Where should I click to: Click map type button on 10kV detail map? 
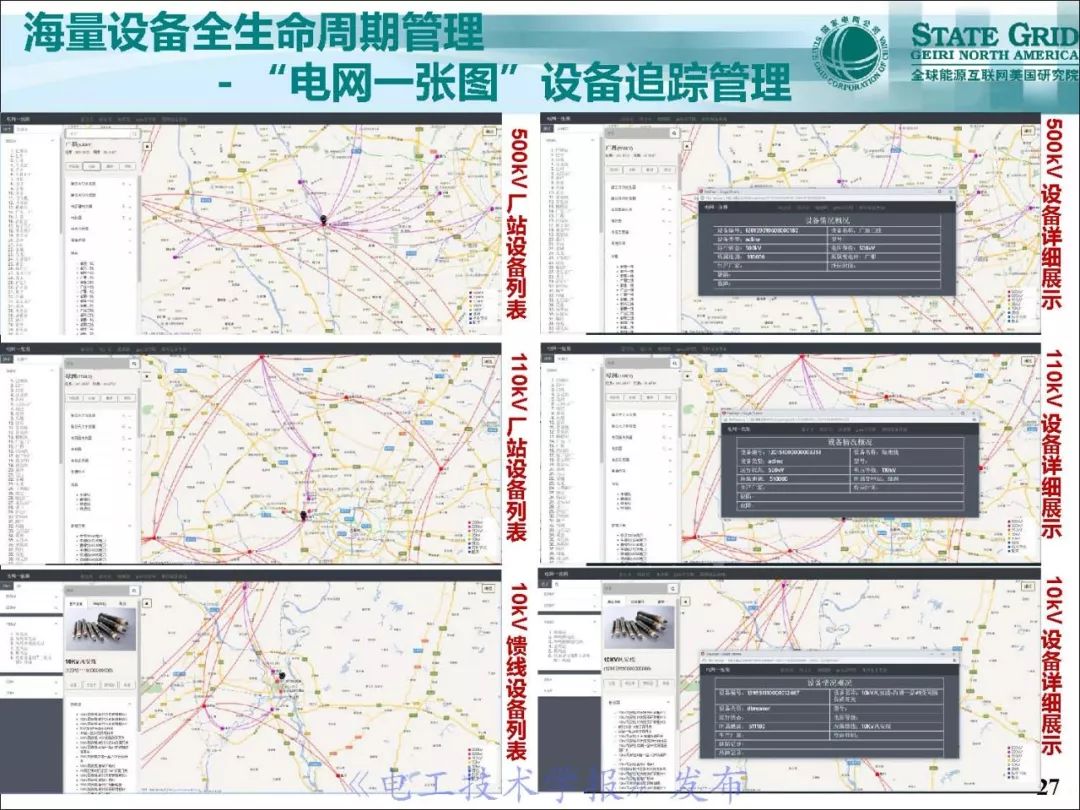pos(1028,586)
